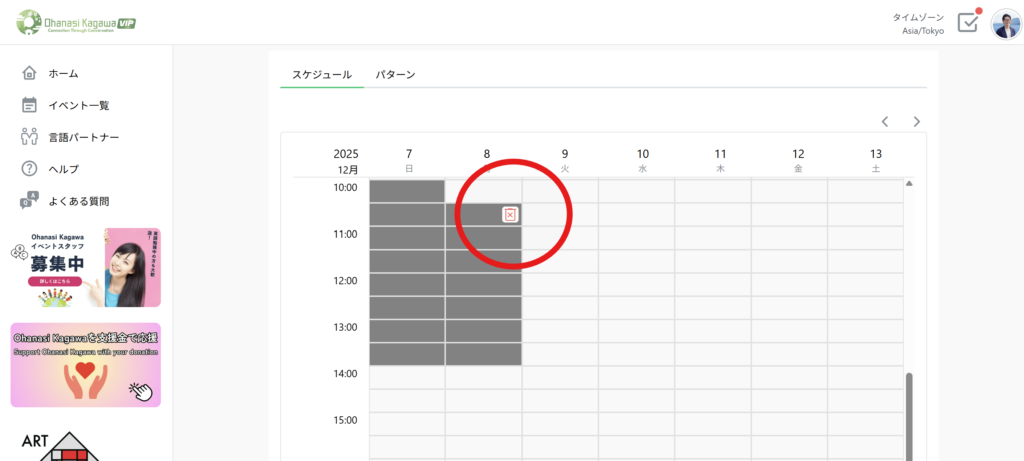Open the home icon in sidebar

(29, 73)
